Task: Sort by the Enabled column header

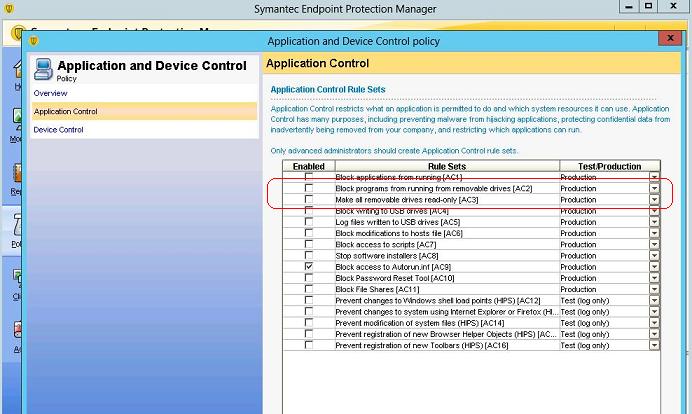Action: click(x=309, y=166)
